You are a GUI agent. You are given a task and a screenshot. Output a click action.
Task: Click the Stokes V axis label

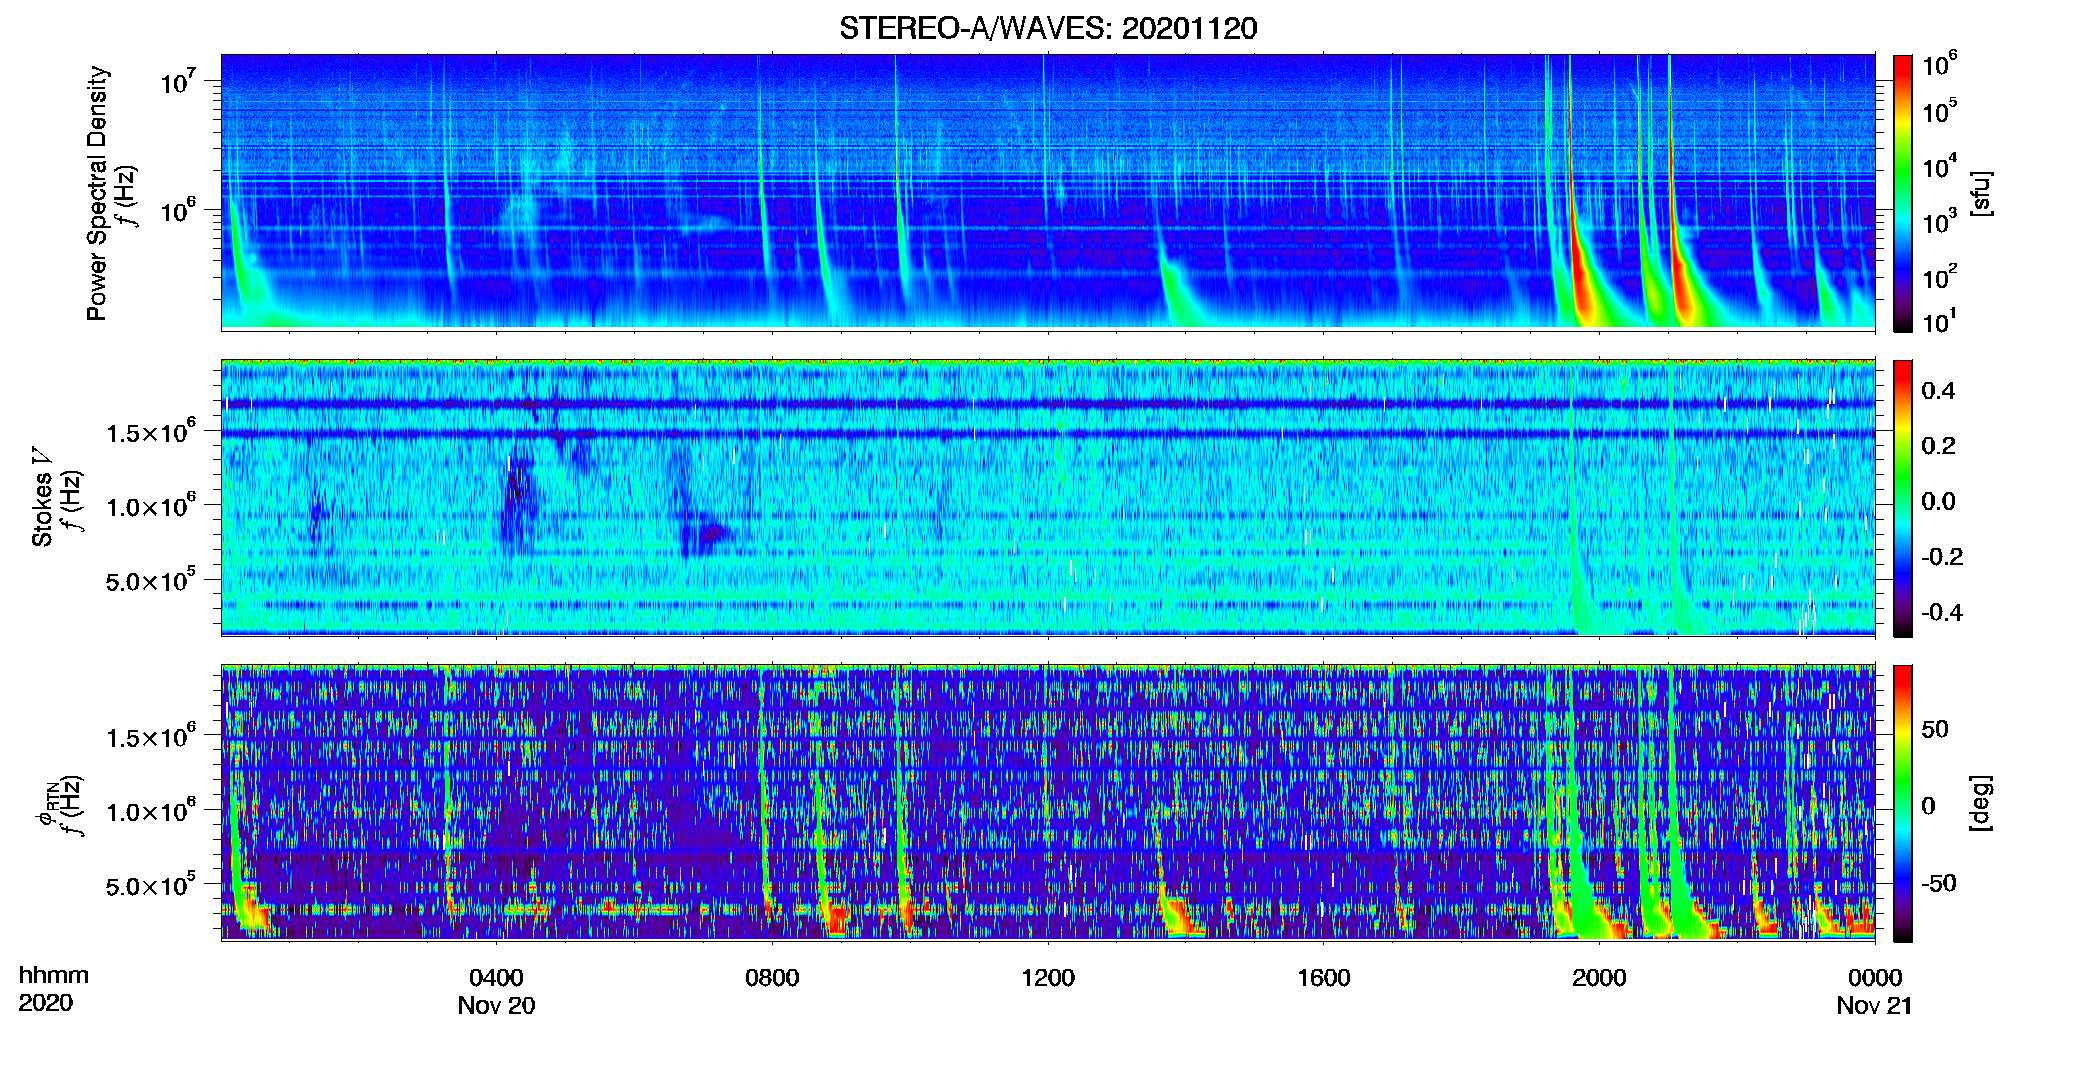point(42,496)
